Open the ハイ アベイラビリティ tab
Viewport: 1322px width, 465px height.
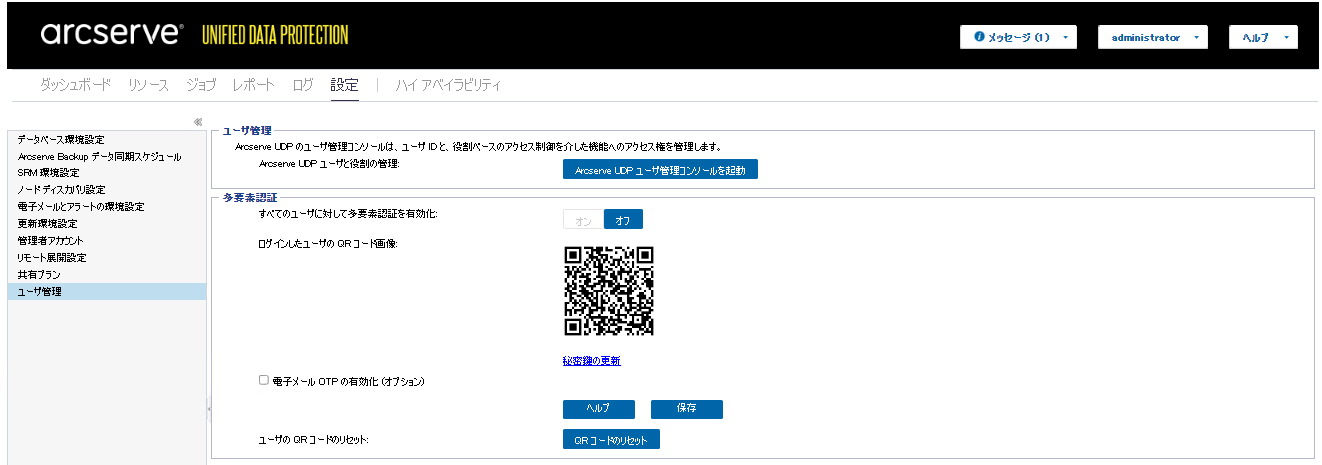[448, 85]
